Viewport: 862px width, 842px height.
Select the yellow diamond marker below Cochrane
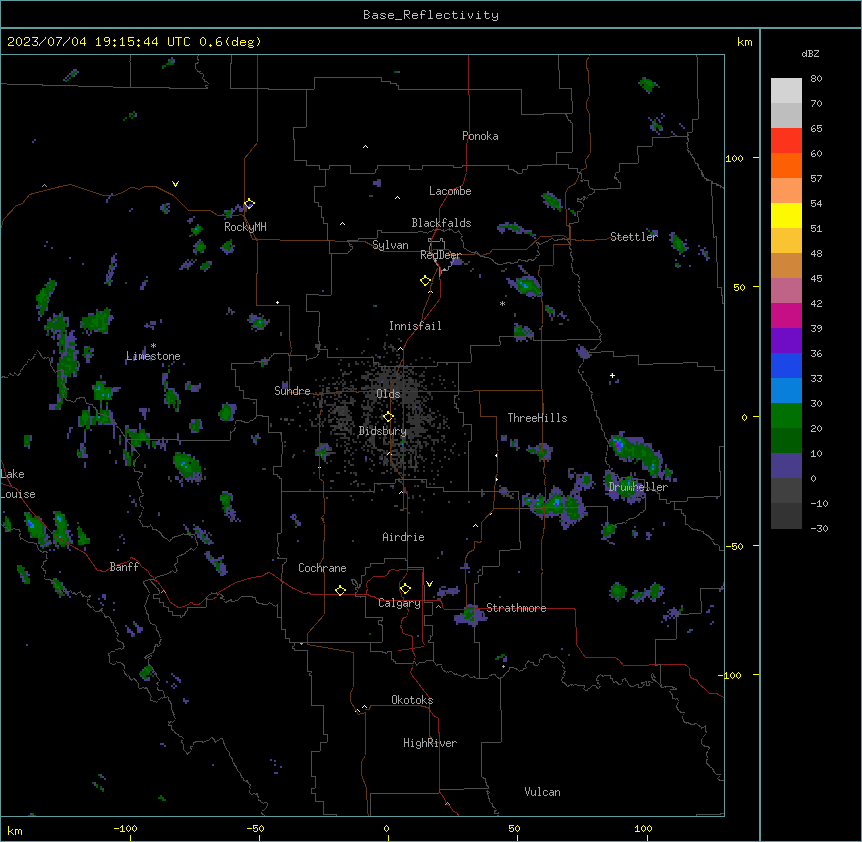[x=340, y=590]
